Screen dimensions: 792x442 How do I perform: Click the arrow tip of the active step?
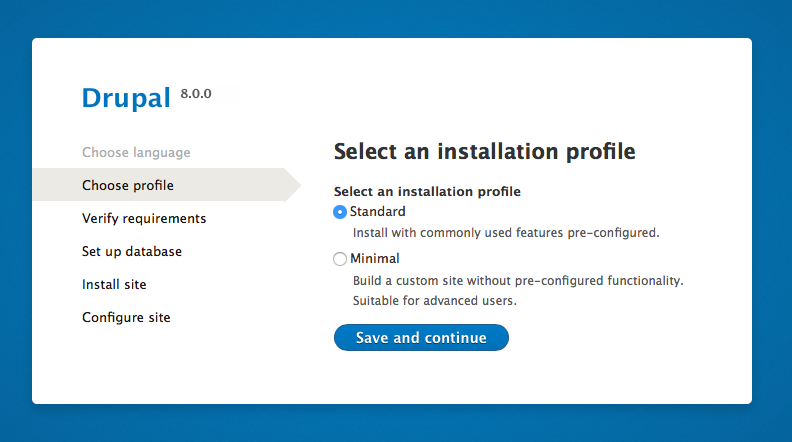(x=293, y=185)
